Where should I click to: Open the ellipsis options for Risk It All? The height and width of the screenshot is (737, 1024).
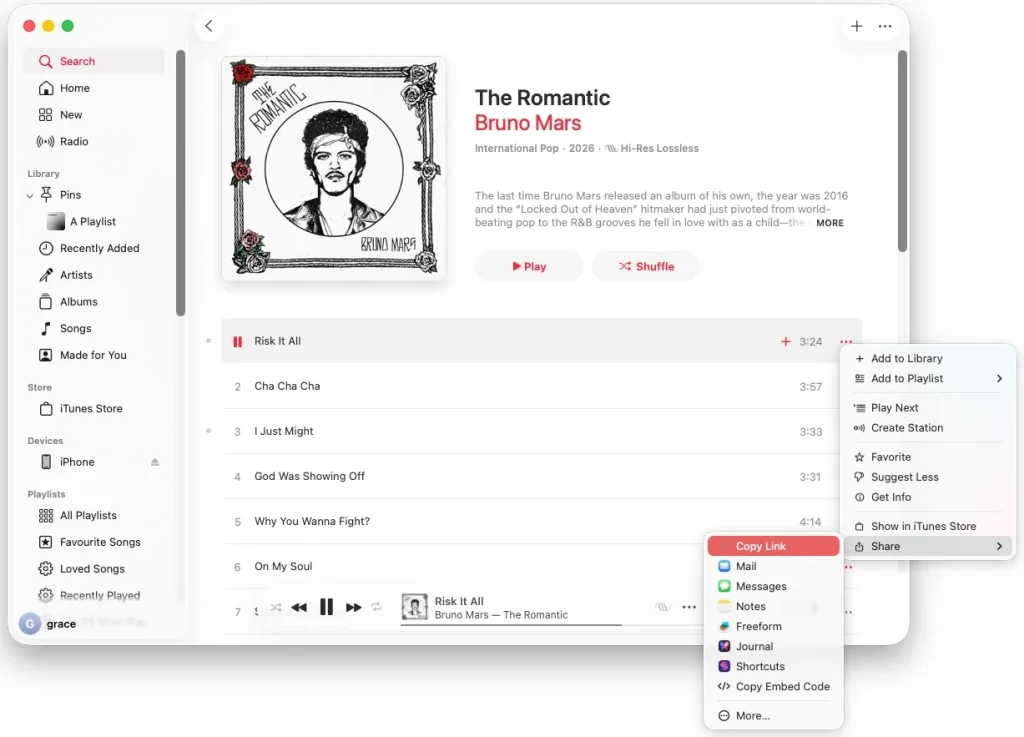tap(845, 341)
